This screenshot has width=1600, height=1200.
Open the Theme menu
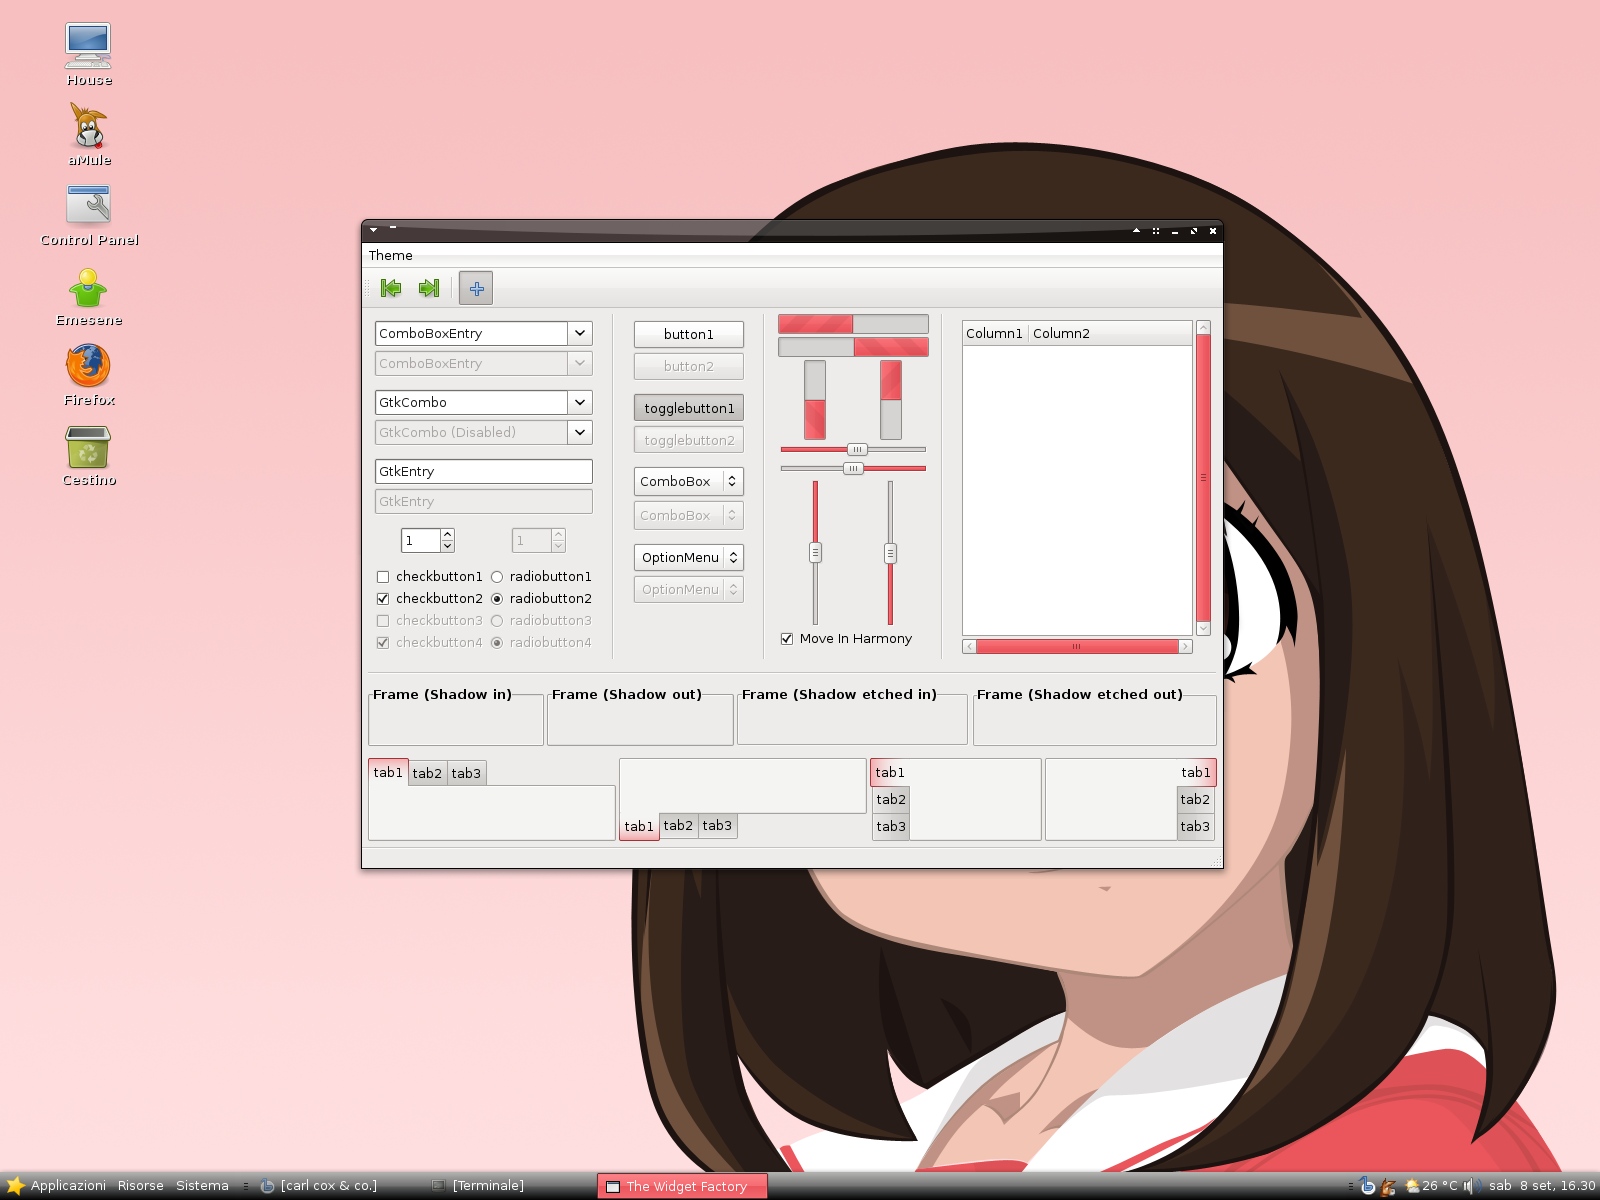tap(390, 255)
